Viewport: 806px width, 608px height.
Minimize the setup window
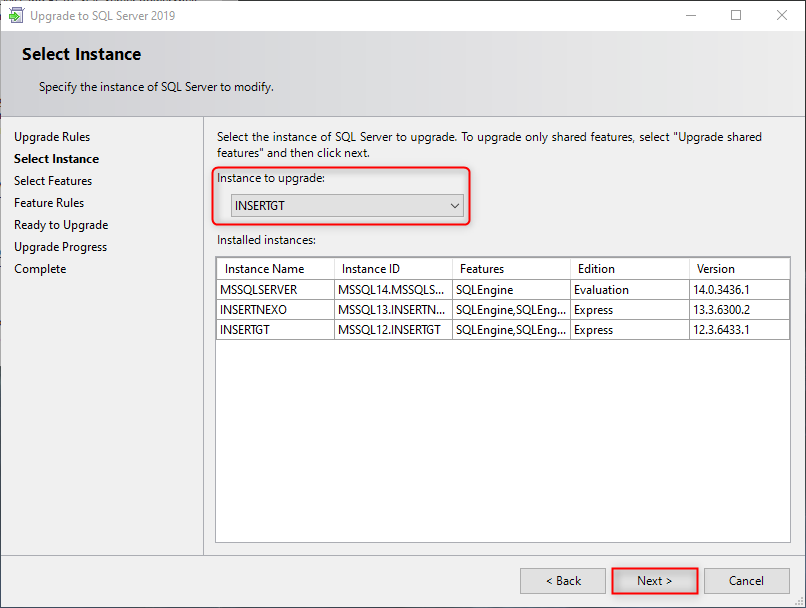click(x=691, y=15)
